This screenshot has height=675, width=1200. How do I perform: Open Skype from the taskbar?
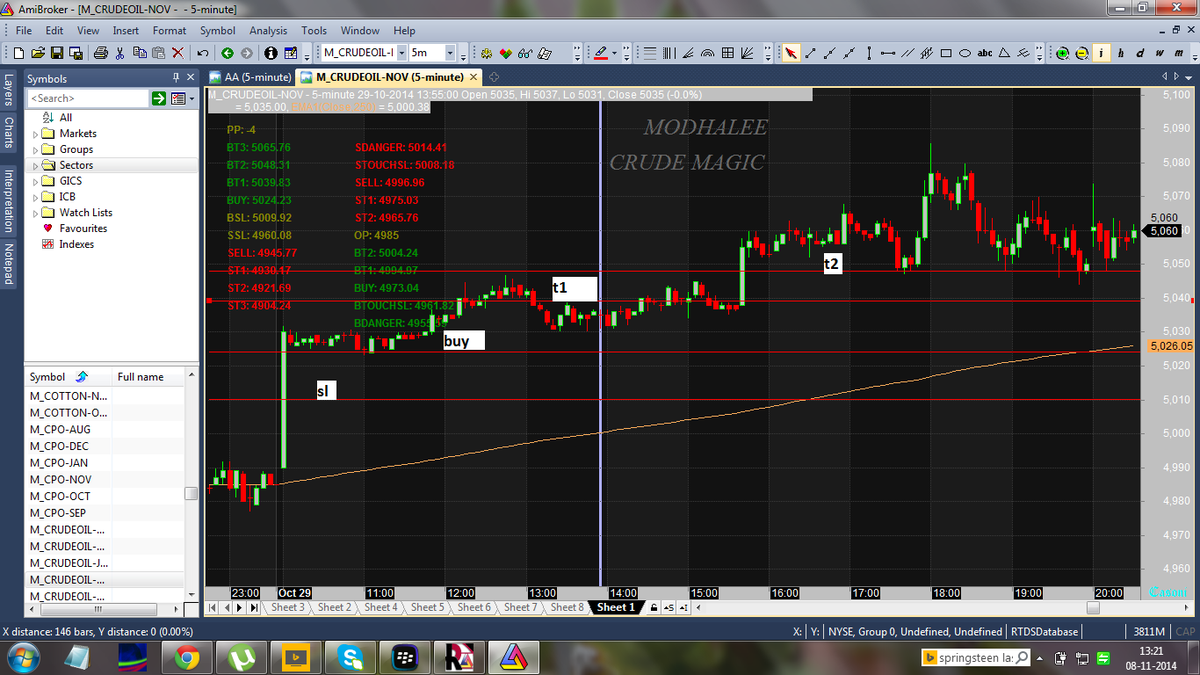[349, 657]
